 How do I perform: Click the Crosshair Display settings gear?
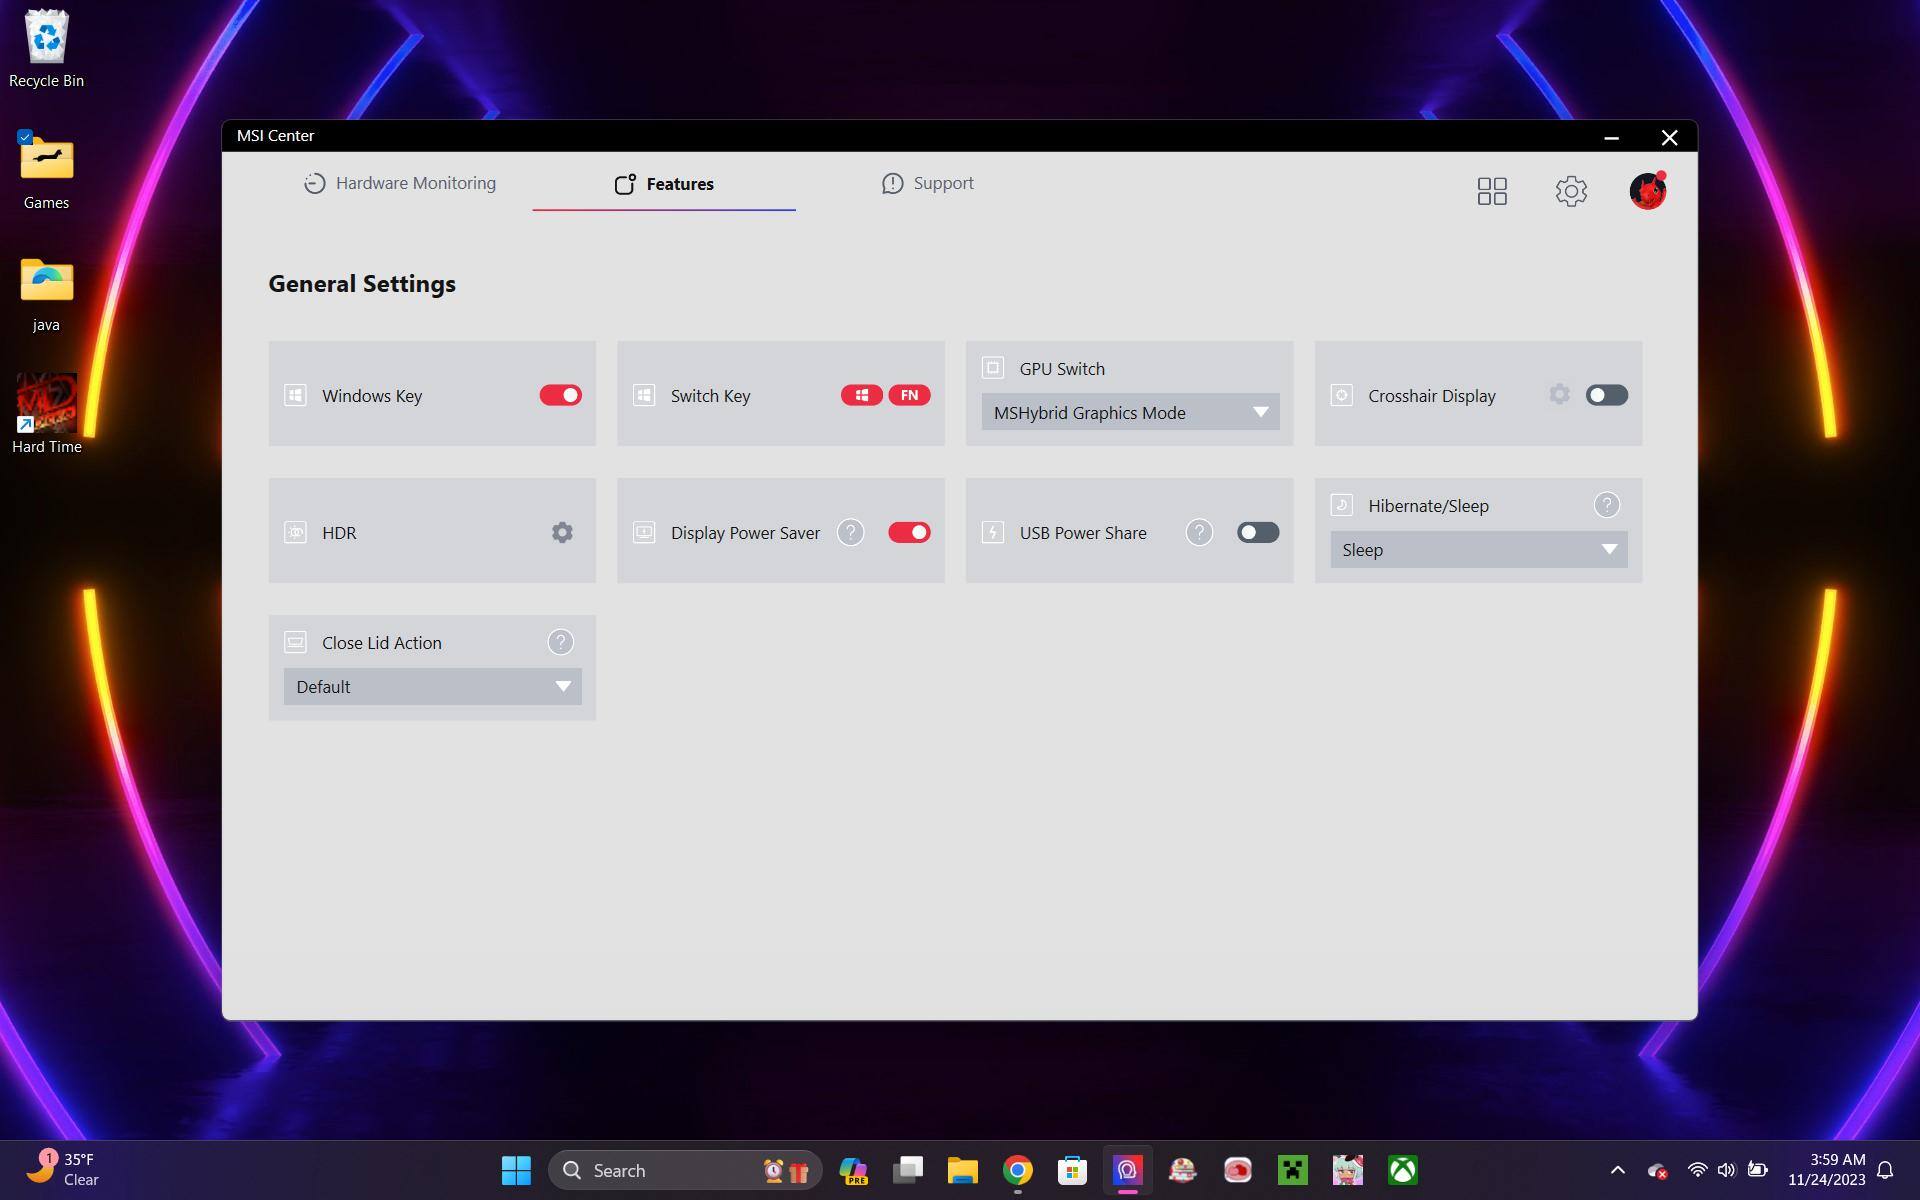coord(1559,395)
